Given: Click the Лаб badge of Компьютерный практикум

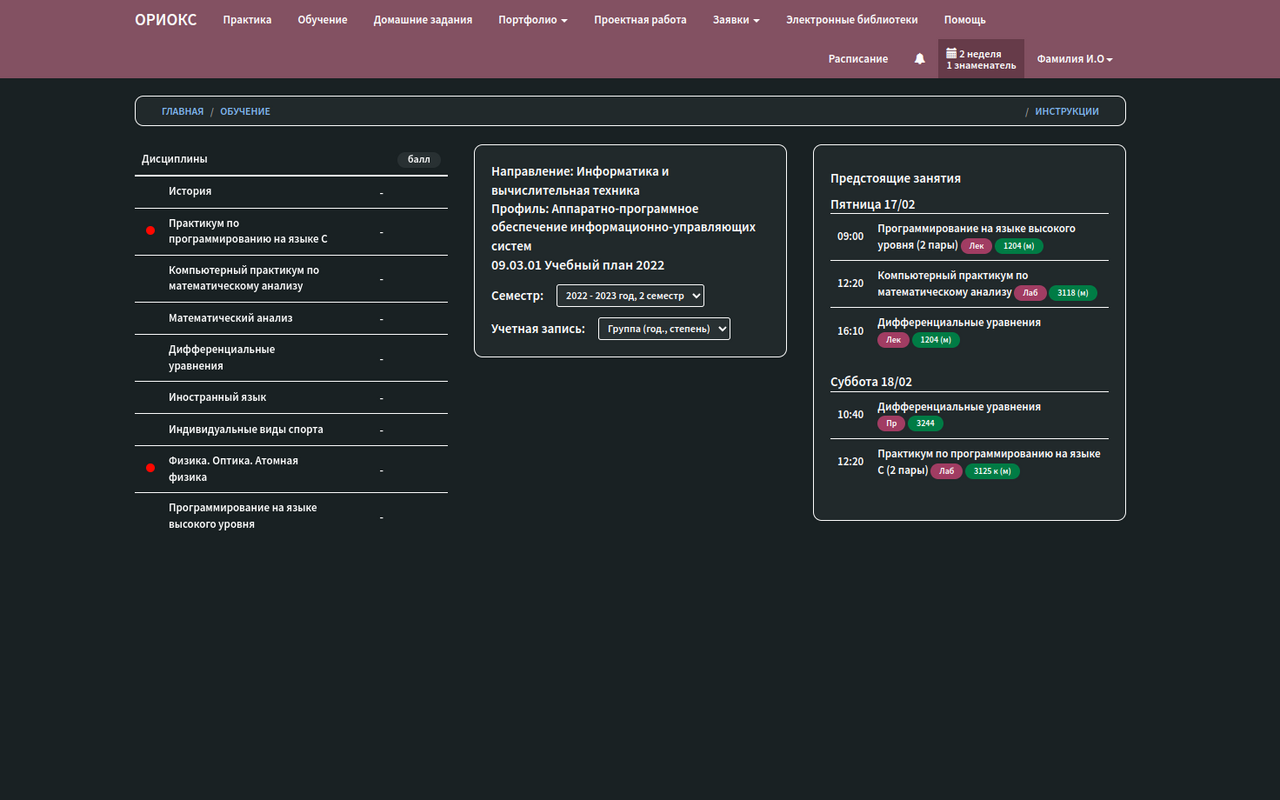Looking at the screenshot, I should click(1030, 293).
